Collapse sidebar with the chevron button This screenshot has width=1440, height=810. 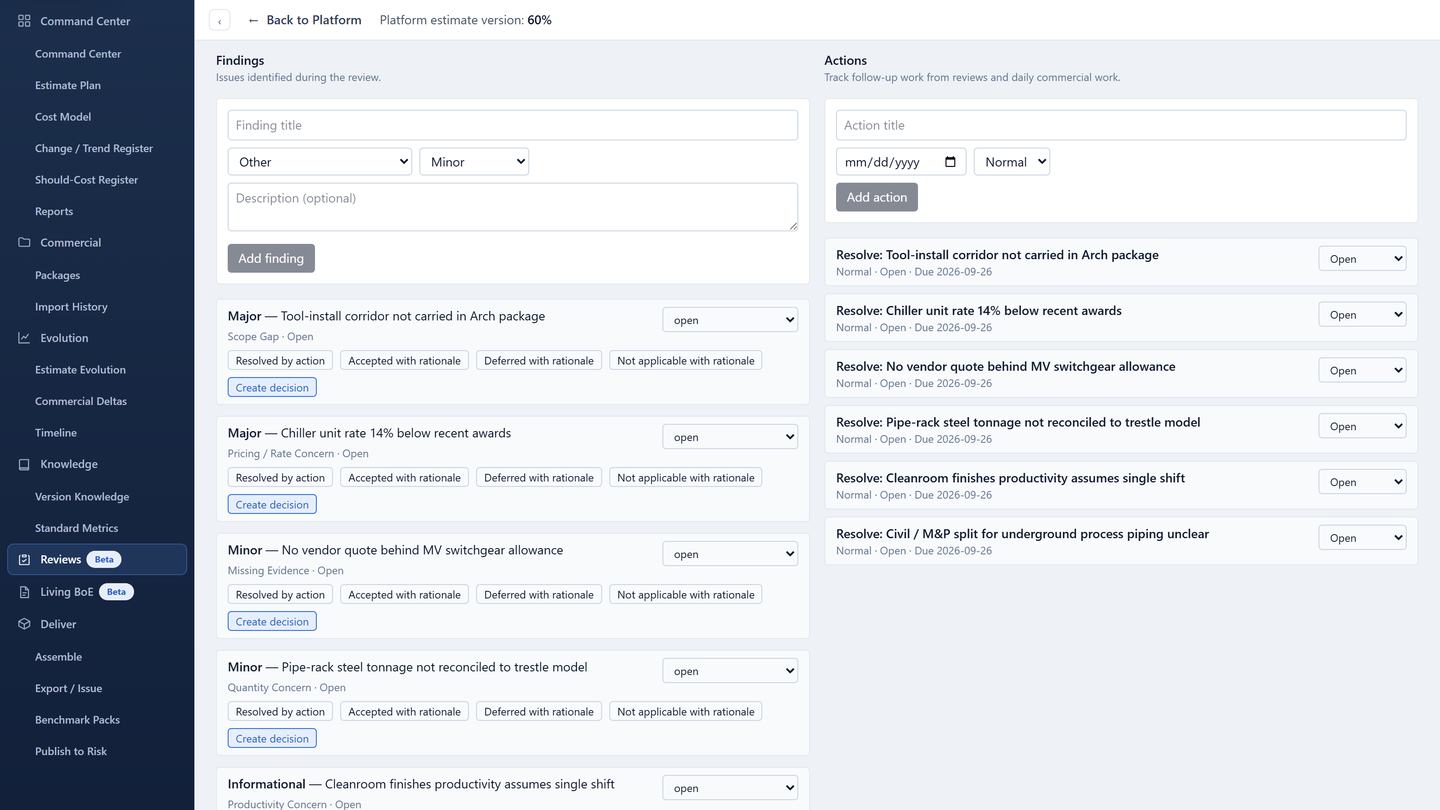click(x=219, y=21)
